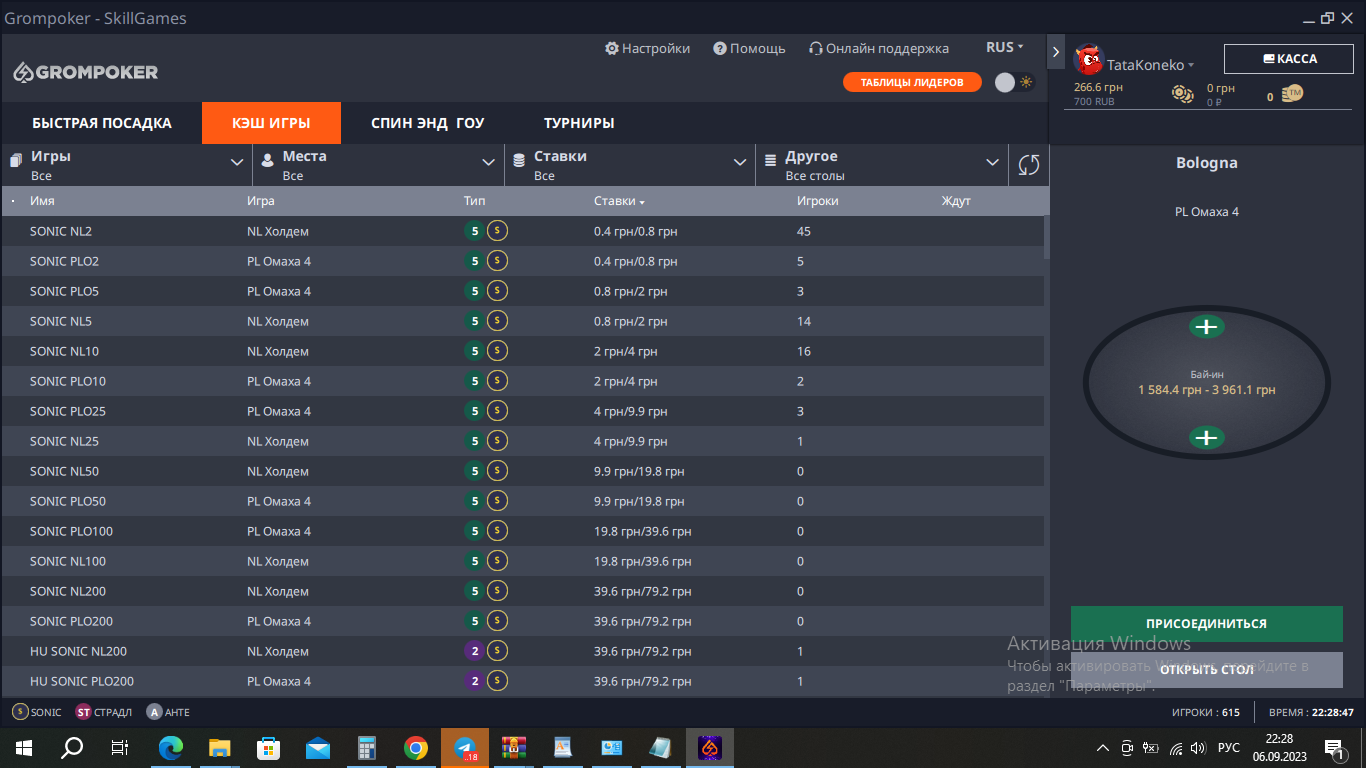This screenshot has width=1366, height=768.
Task: Select the SONIC NL2 table row
Action: pyautogui.click(x=522, y=231)
